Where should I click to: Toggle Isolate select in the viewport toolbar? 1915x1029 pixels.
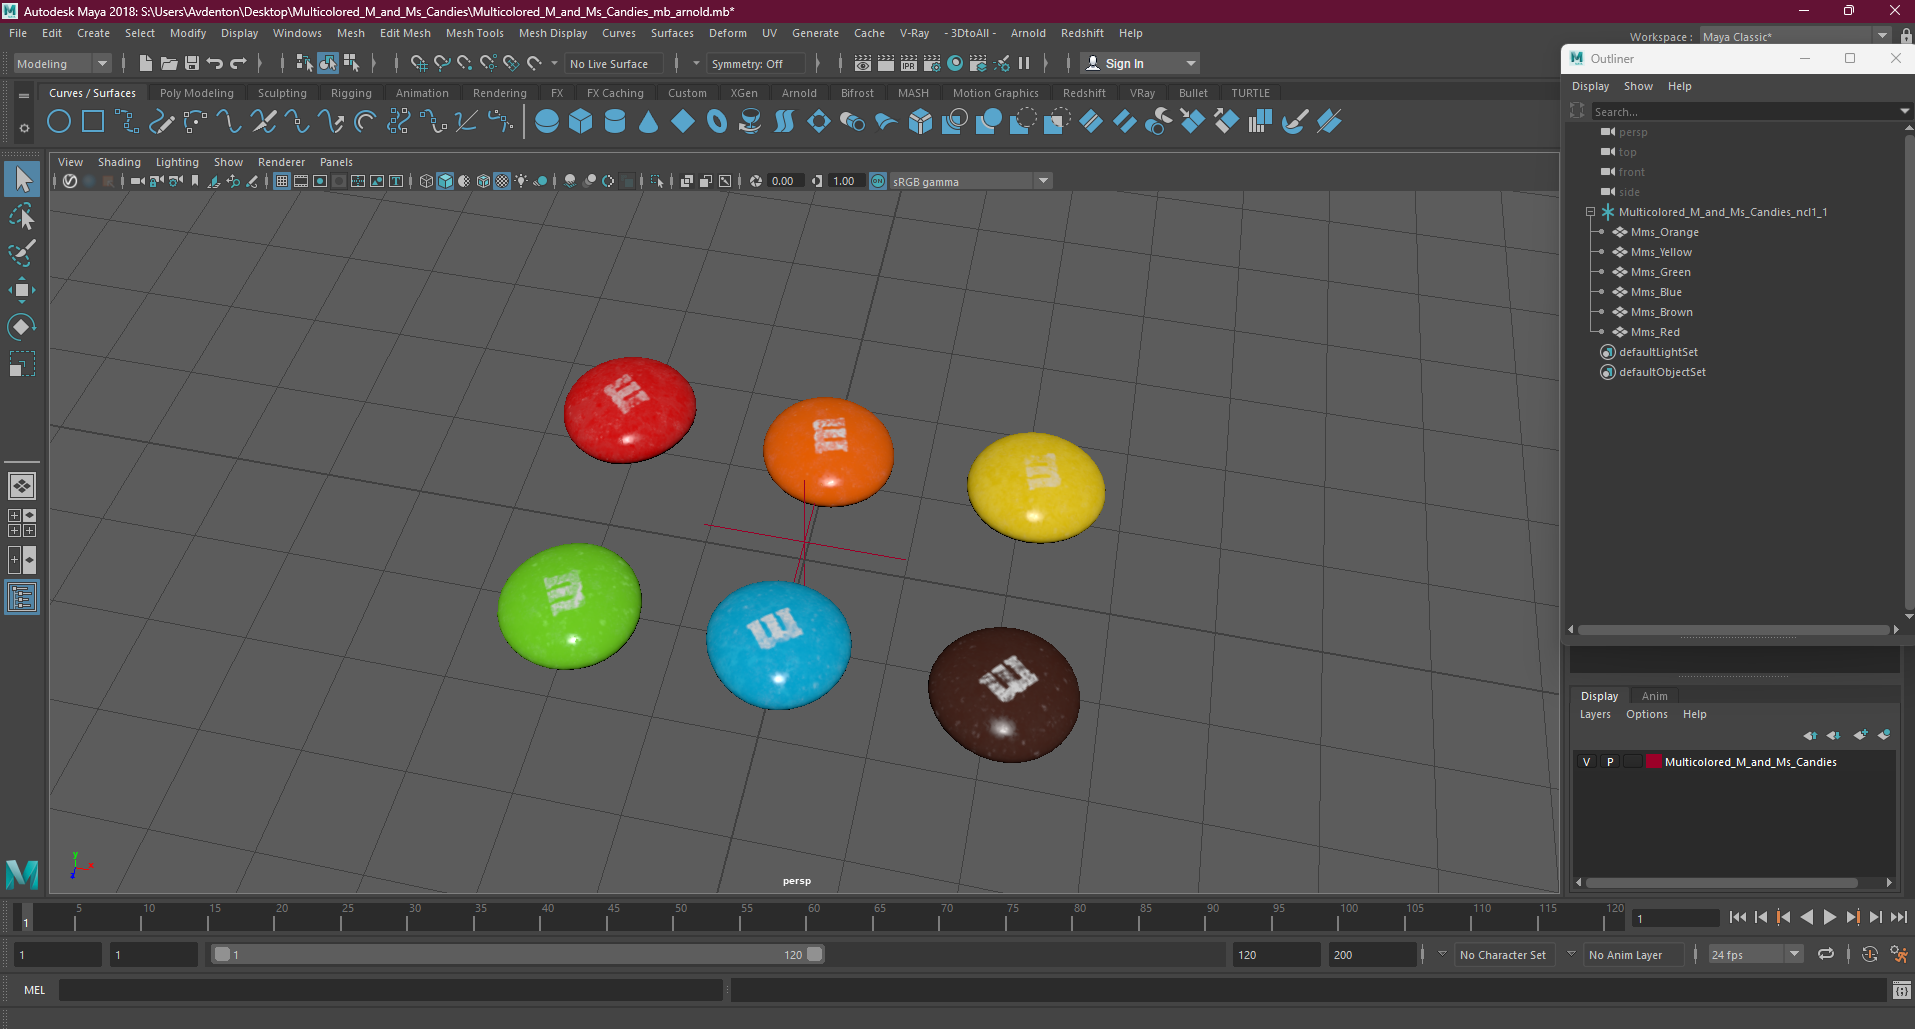click(656, 181)
